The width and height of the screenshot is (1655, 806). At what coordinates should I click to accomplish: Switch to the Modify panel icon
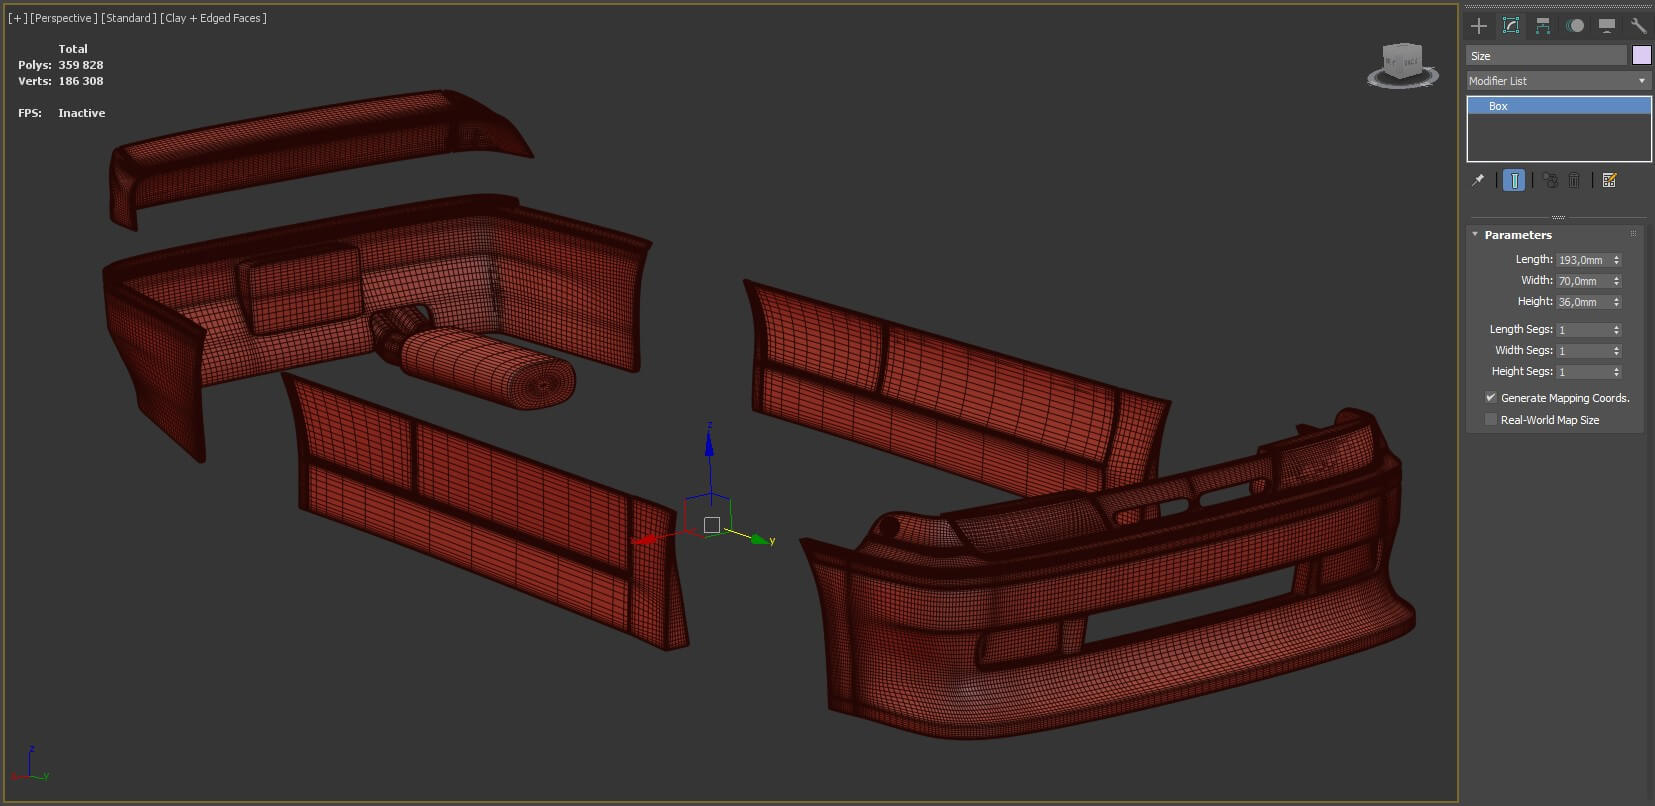1511,26
